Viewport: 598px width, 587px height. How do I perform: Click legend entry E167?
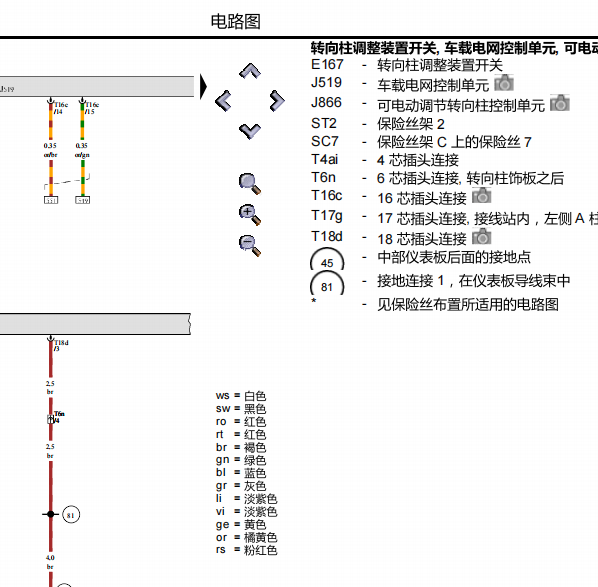(x=407, y=65)
